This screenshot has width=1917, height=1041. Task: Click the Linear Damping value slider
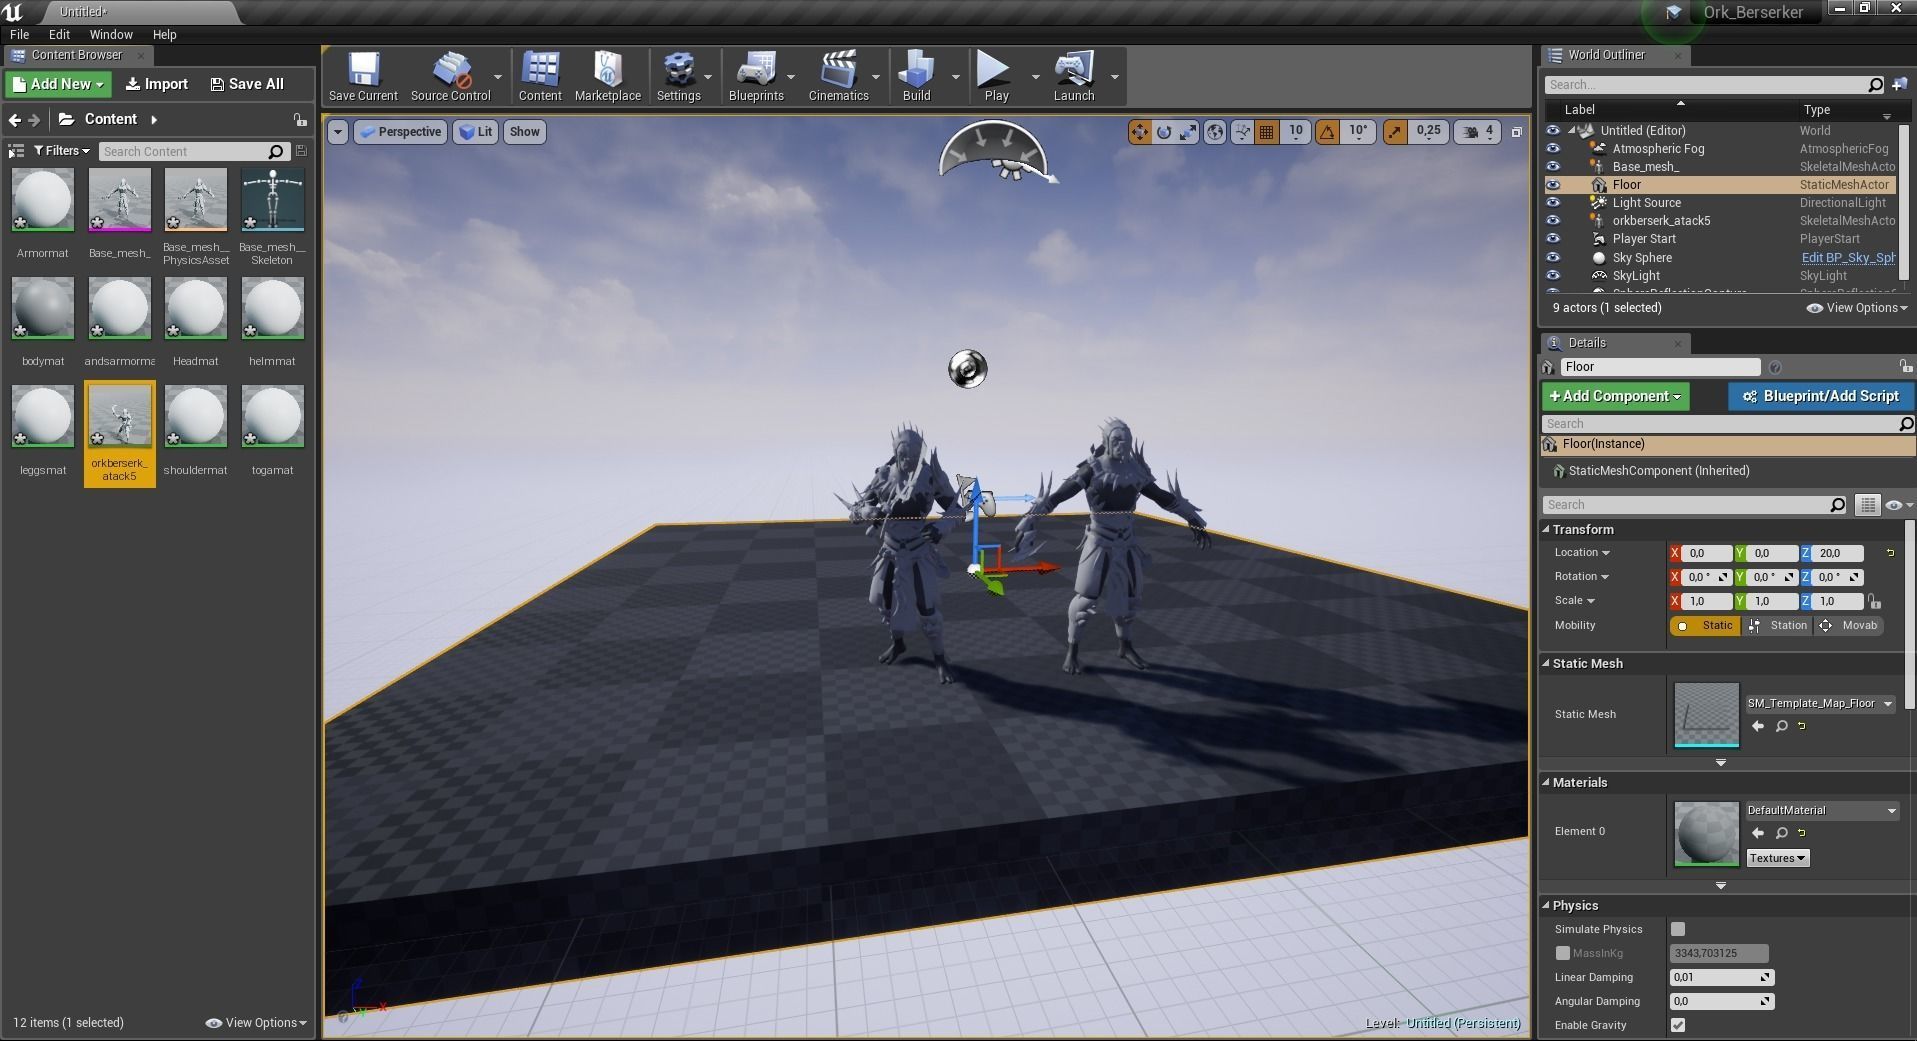[1720, 978]
